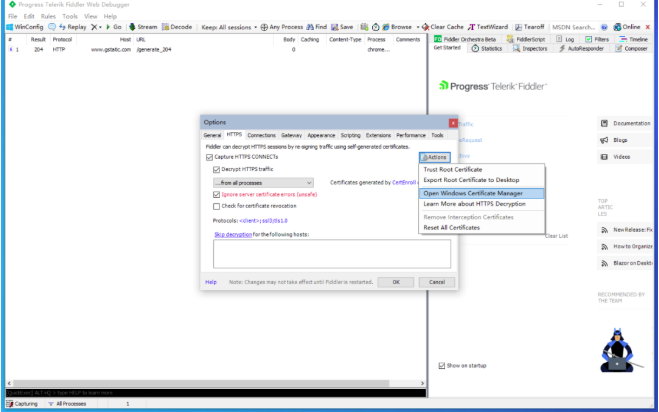Toggle Stream mode in toolbar
659x412 pixels.
point(143,27)
